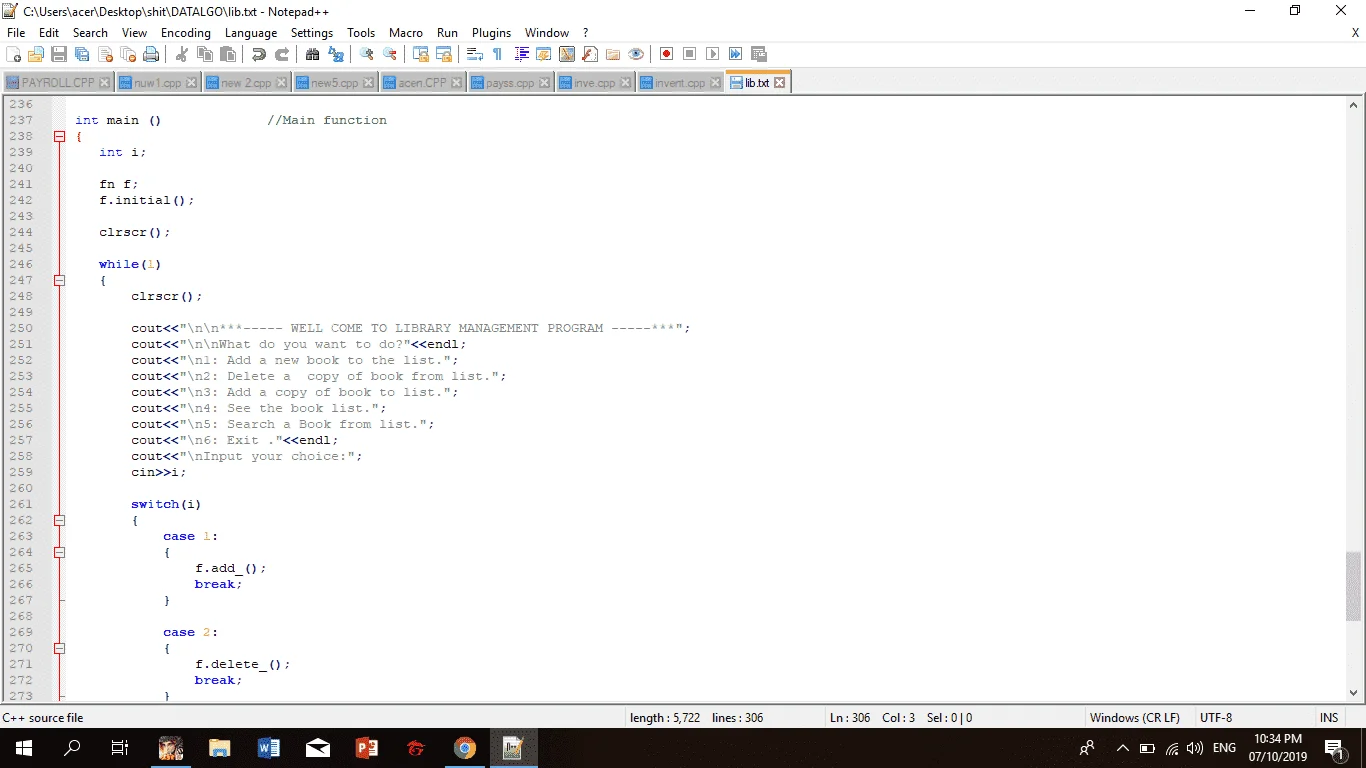
Task: Cut selection with the scissors icon
Action: click(181, 54)
